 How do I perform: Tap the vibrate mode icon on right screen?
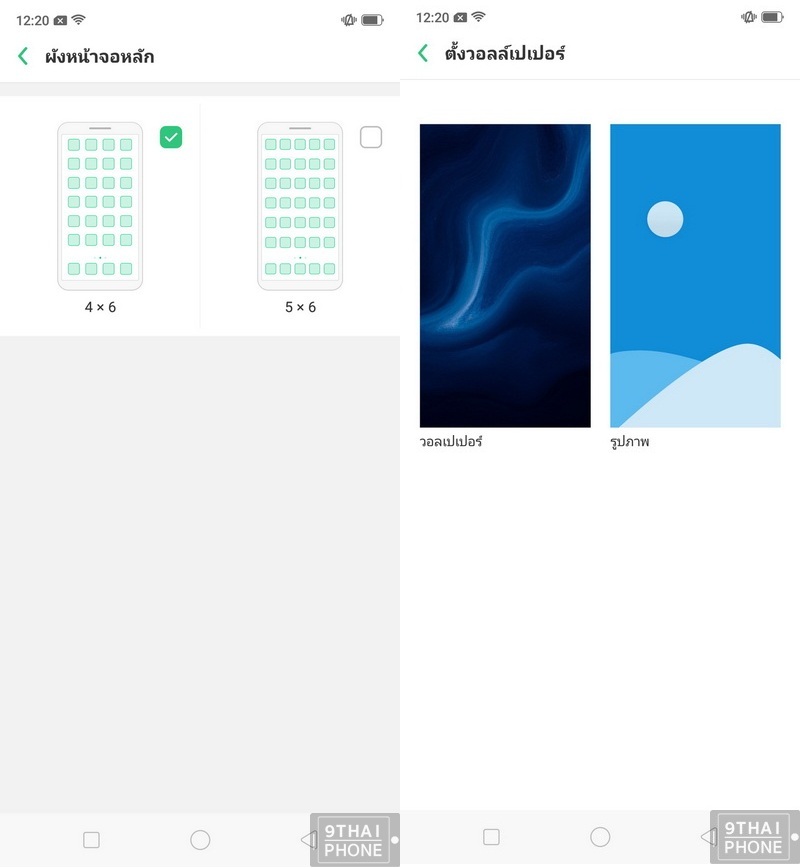tap(748, 17)
